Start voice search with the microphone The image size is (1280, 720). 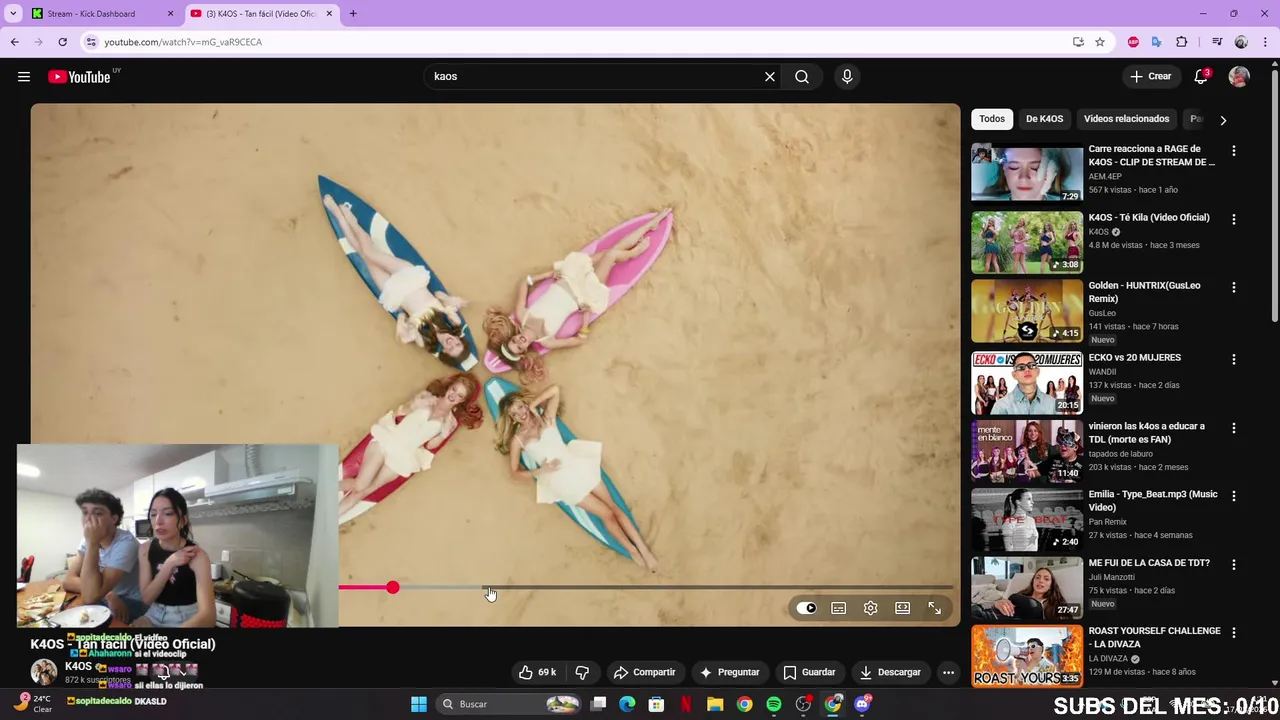pyautogui.click(x=847, y=77)
